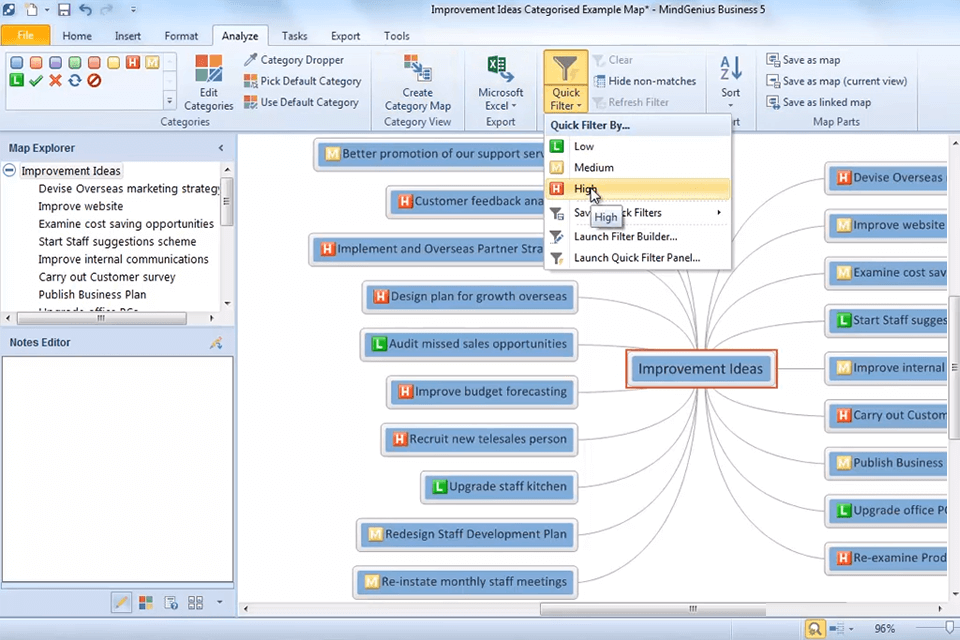Apply the yellow category color swatch
Image resolution: width=960 pixels, height=640 pixels.
click(x=113, y=63)
